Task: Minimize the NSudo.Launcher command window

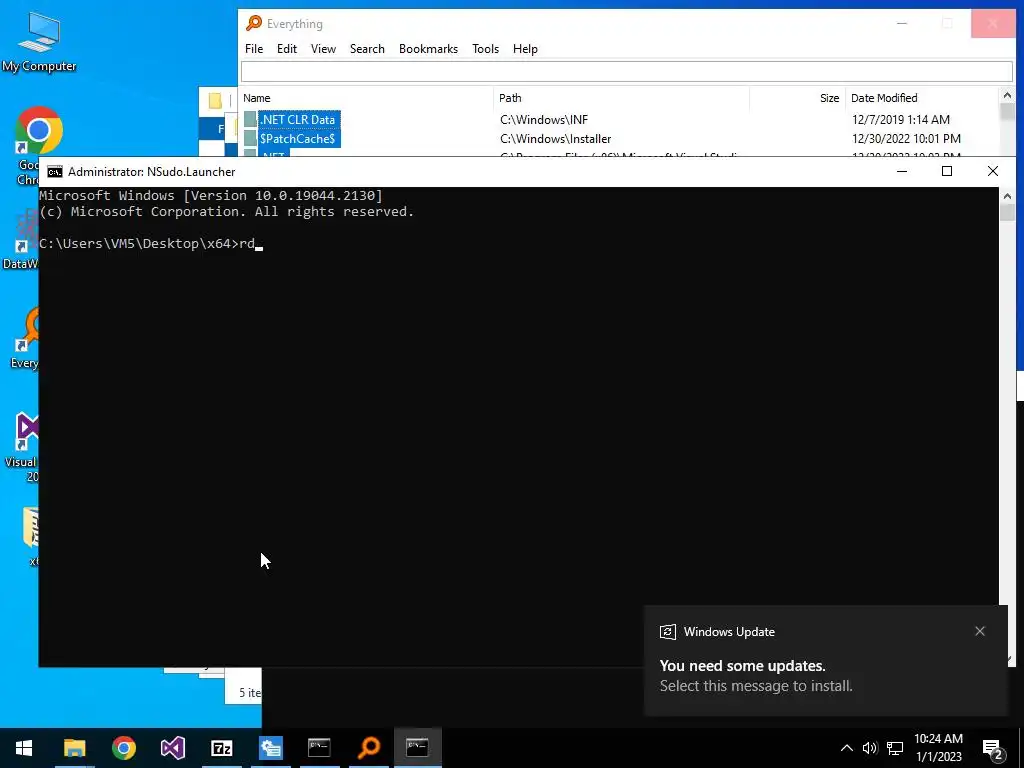Action: click(x=902, y=171)
